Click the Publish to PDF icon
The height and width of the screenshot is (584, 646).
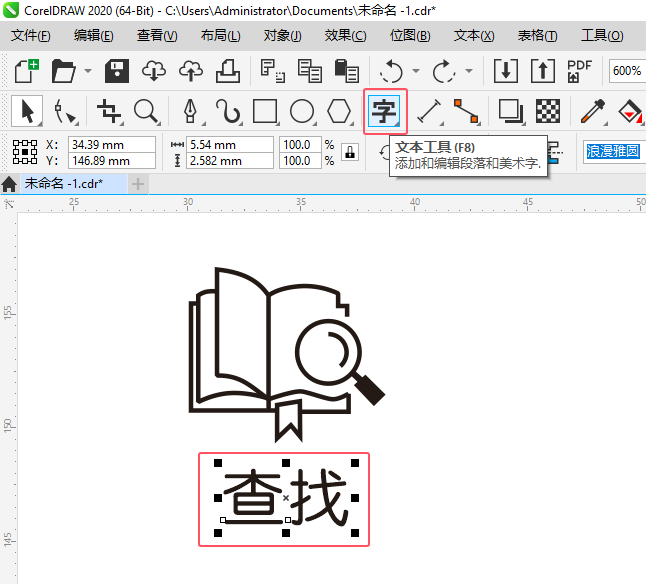pos(579,71)
